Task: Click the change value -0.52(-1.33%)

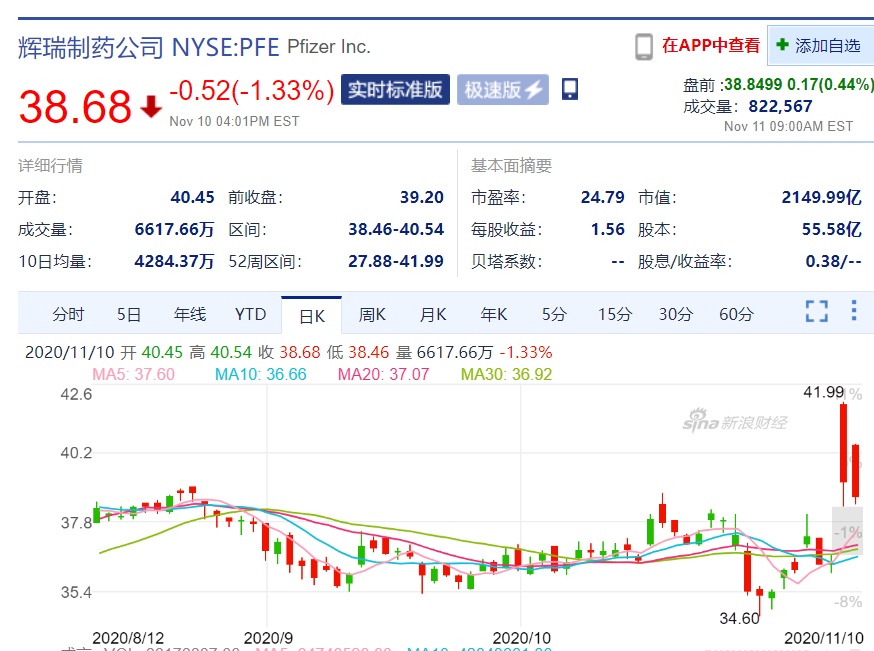Action: (251, 90)
